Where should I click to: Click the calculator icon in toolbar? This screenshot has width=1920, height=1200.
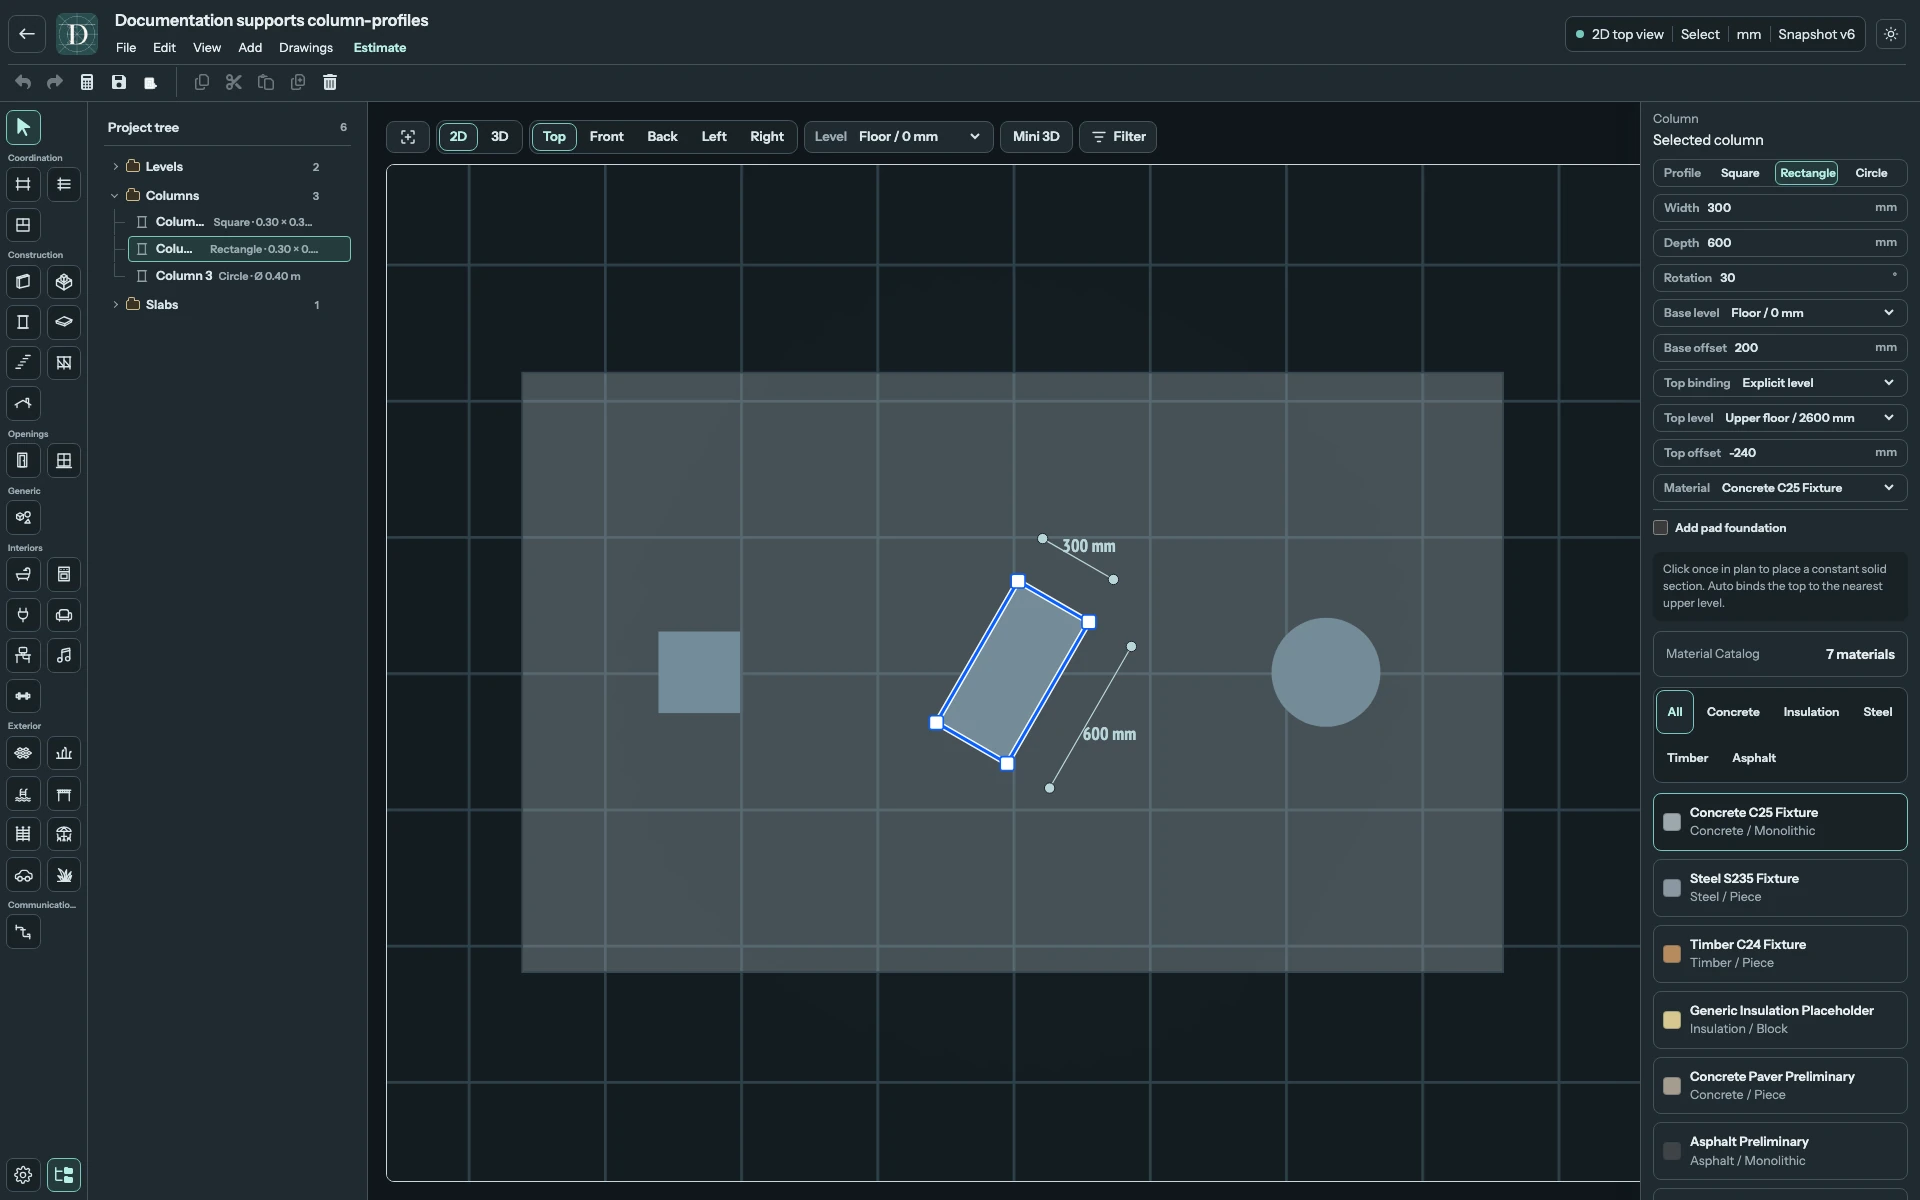(x=87, y=82)
